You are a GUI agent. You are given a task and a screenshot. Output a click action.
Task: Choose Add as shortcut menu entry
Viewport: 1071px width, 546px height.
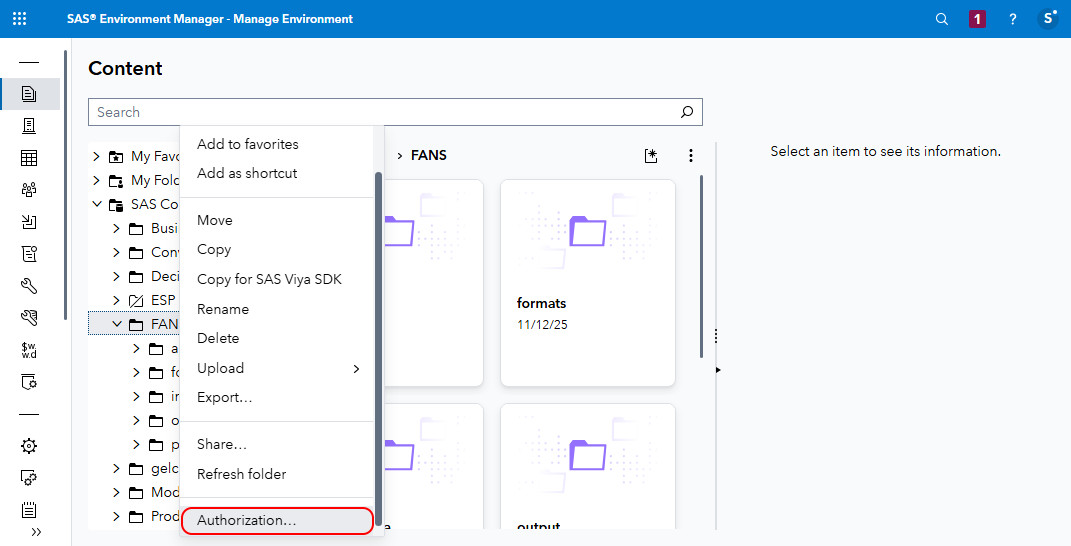277,174
